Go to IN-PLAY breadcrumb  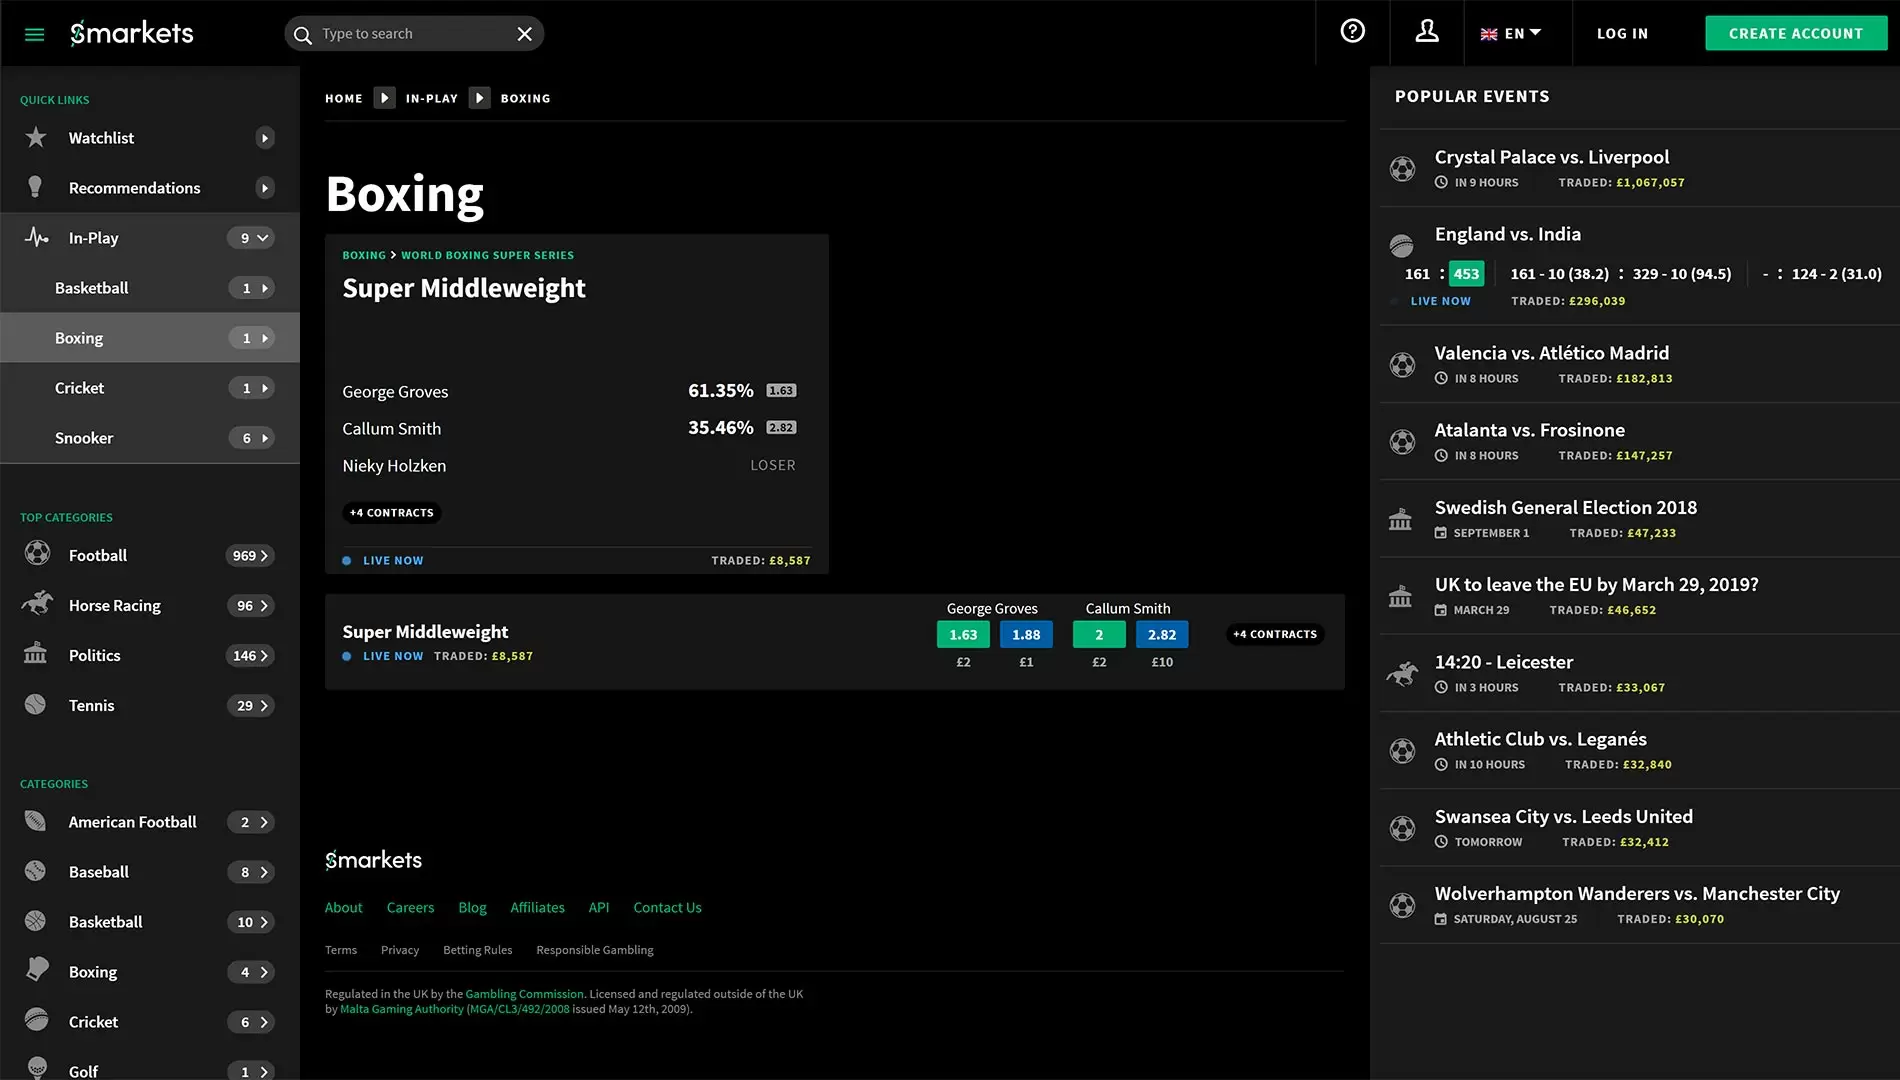(x=431, y=98)
